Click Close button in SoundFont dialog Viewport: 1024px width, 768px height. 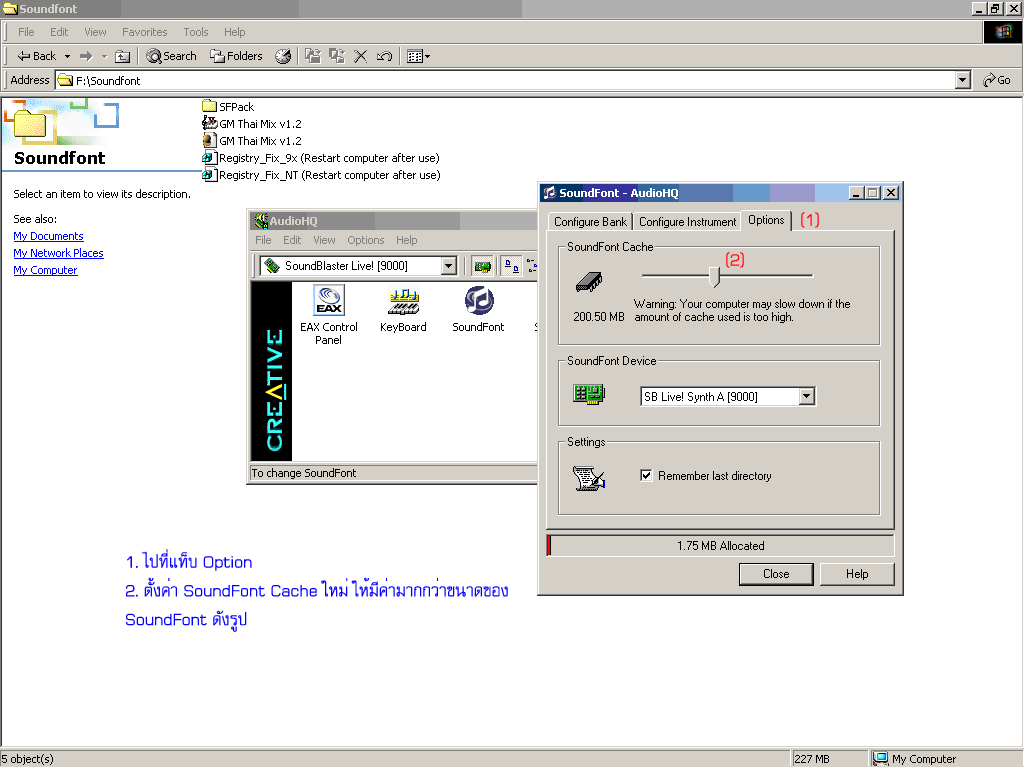coord(776,574)
